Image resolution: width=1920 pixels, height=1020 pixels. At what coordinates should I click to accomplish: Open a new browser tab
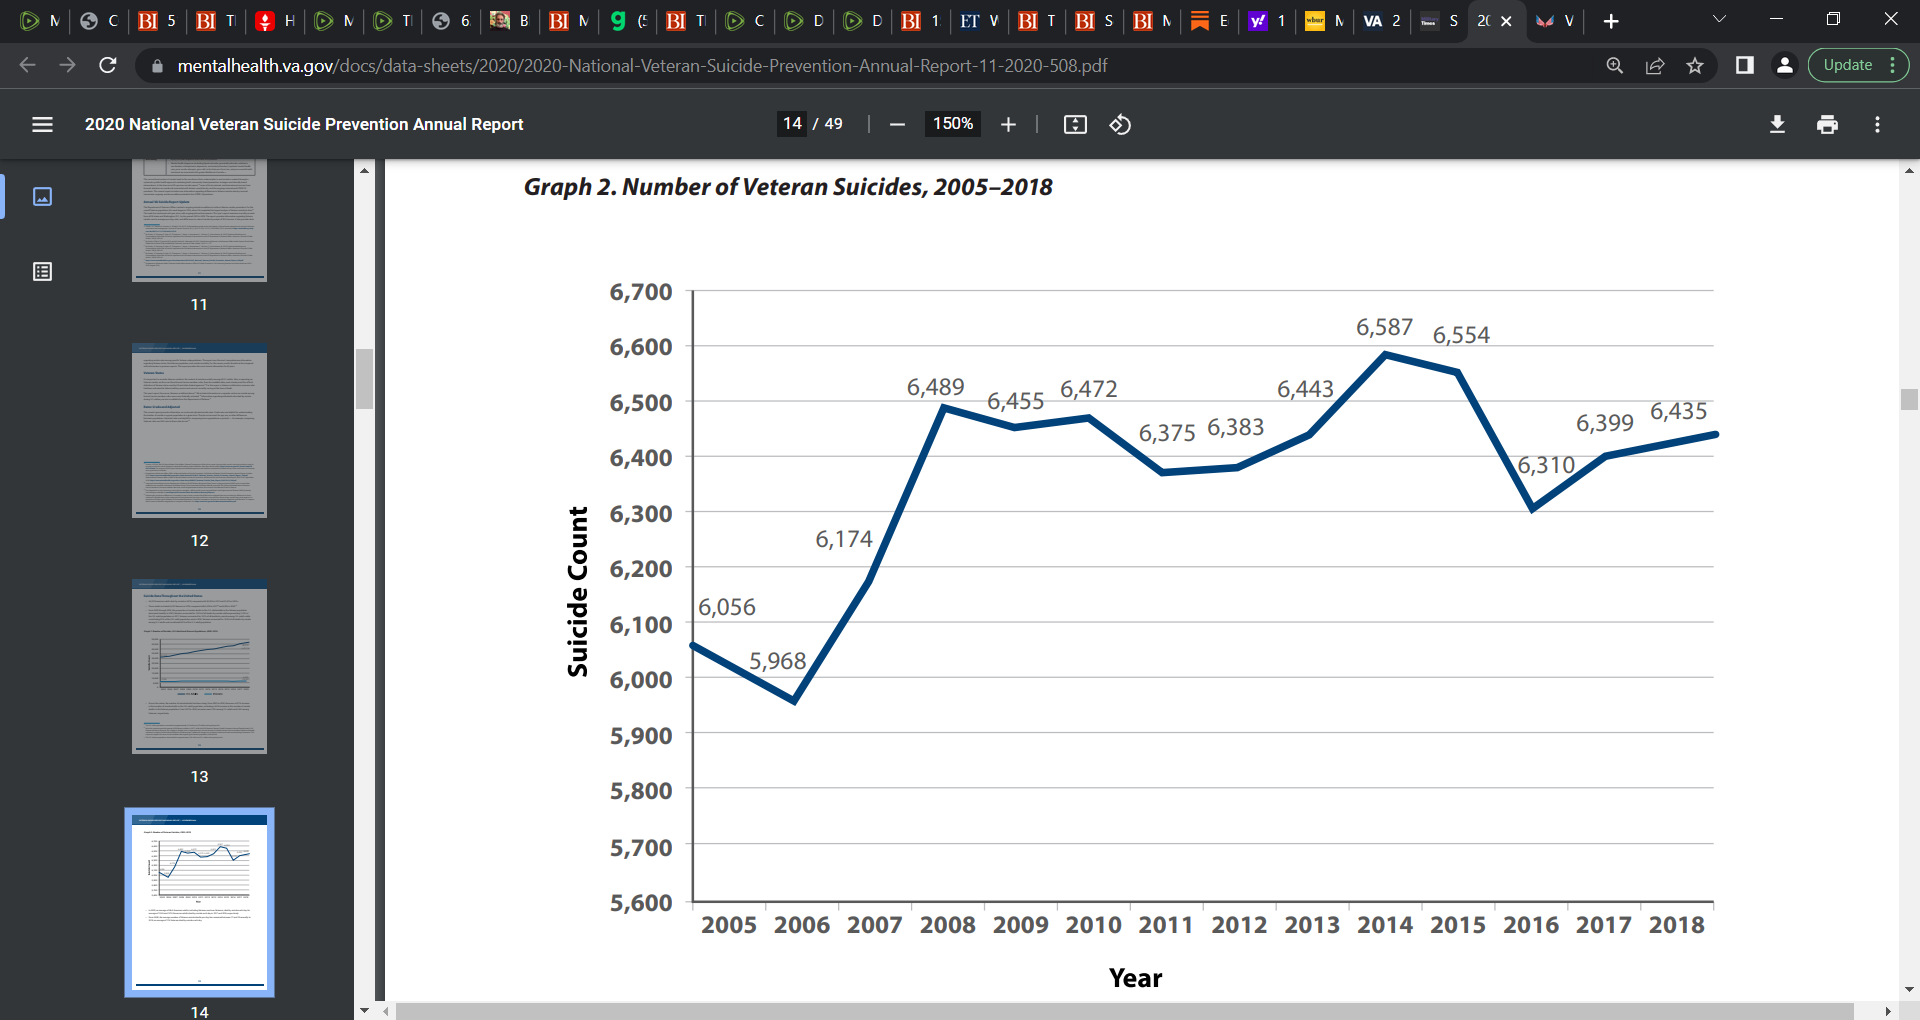pyautogui.click(x=1611, y=21)
